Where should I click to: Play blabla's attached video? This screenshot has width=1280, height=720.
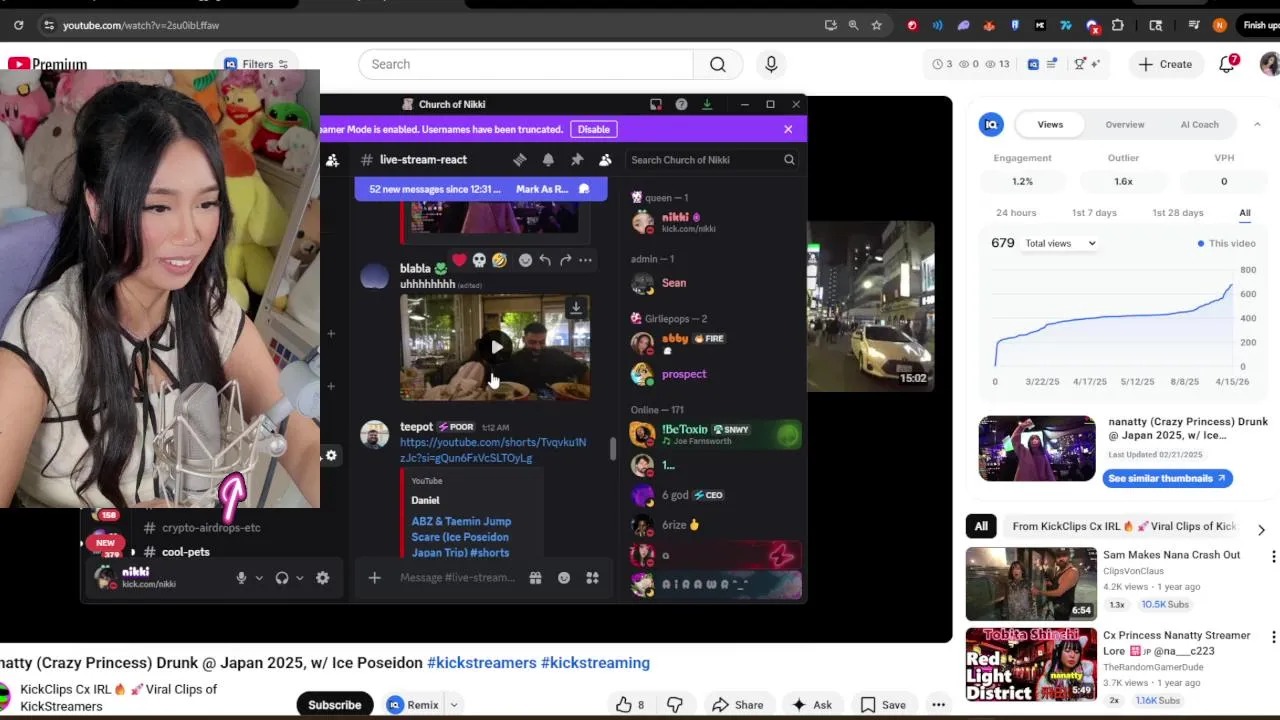pos(496,347)
